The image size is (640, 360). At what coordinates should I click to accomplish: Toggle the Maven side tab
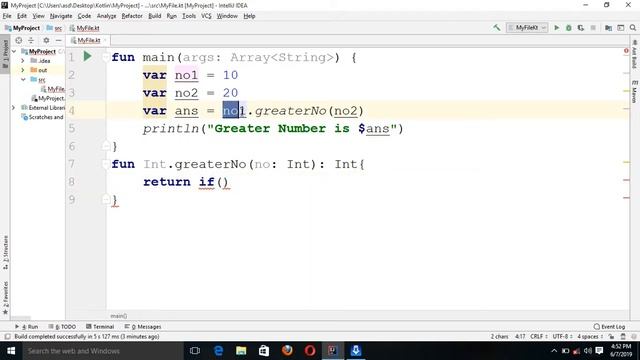(x=634, y=92)
